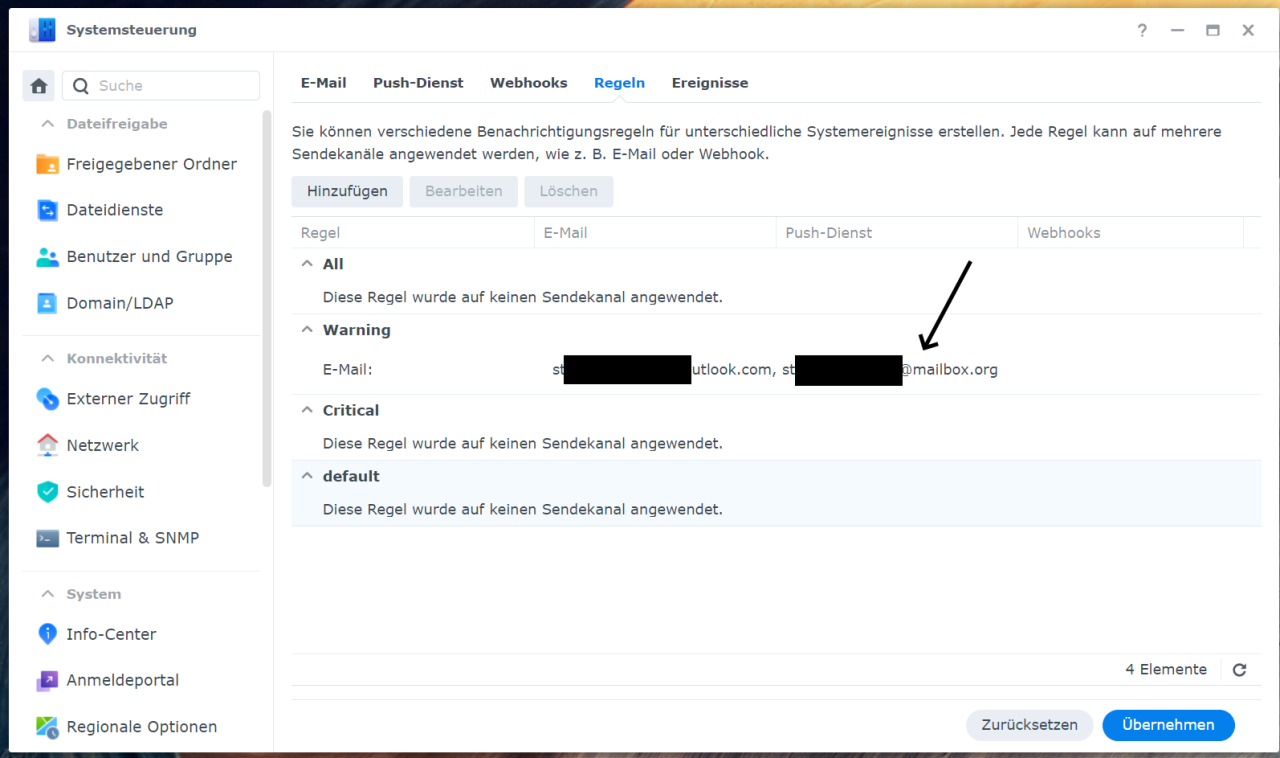Collapse the Warning rule group

coord(307,330)
